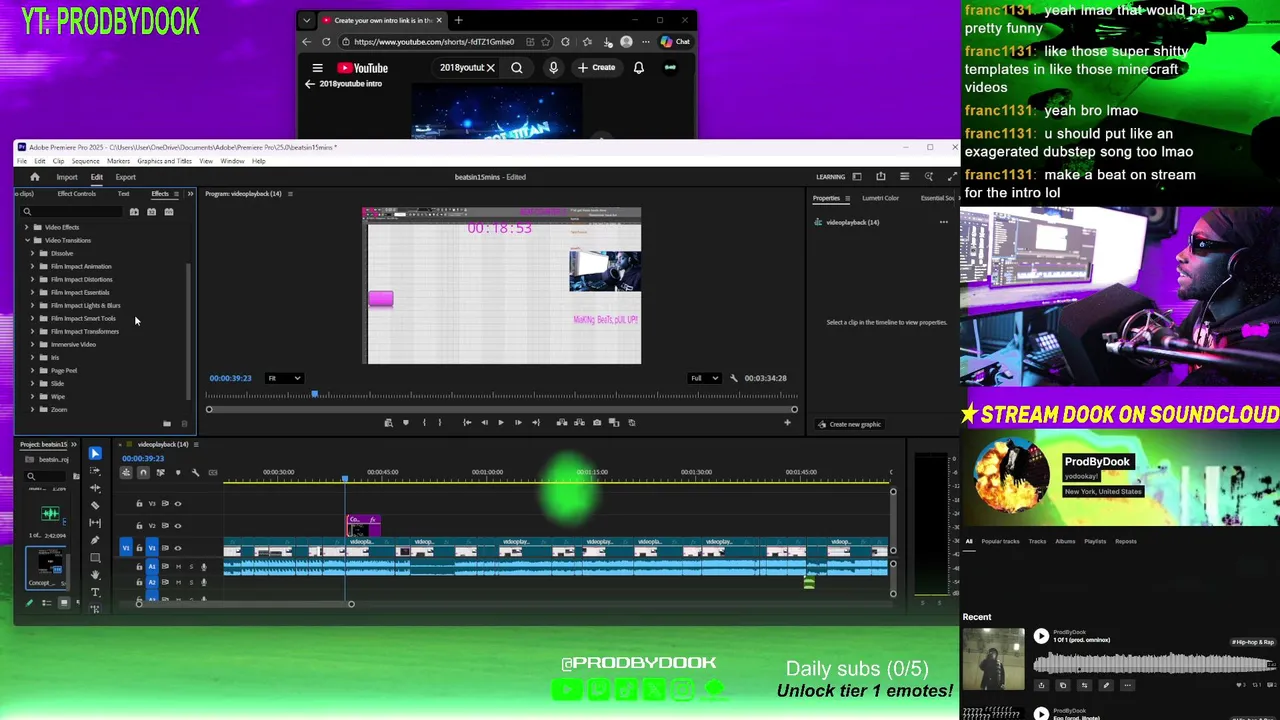Click Mark Out bracket button
Image resolution: width=1280 pixels, height=720 pixels.
439,422
